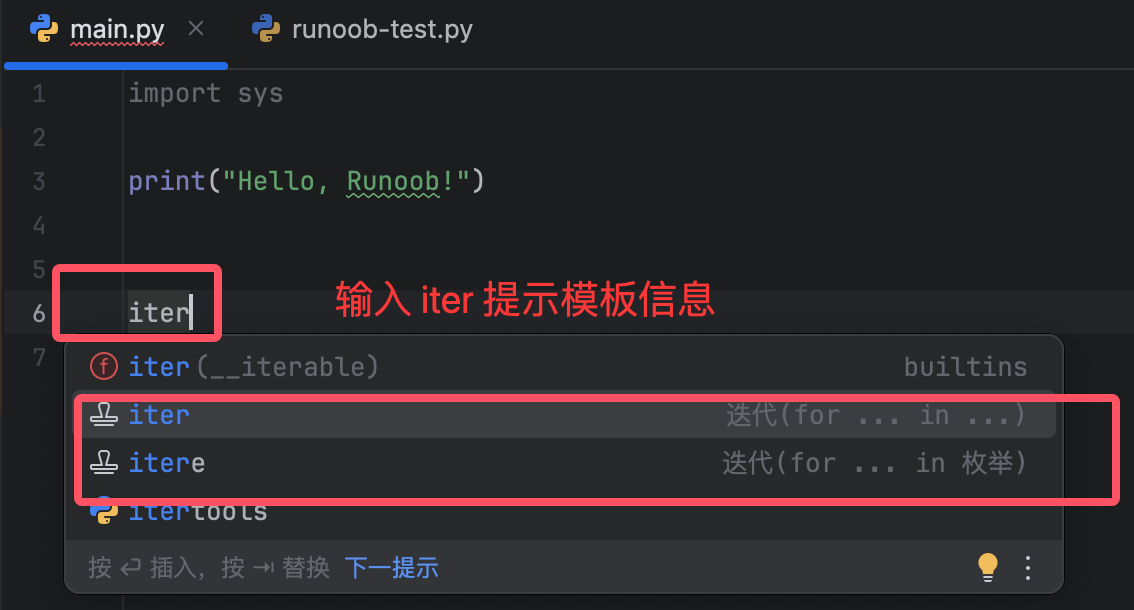1134x610 pixels.
Task: Click line number 3 in the gutter
Action: point(39,182)
